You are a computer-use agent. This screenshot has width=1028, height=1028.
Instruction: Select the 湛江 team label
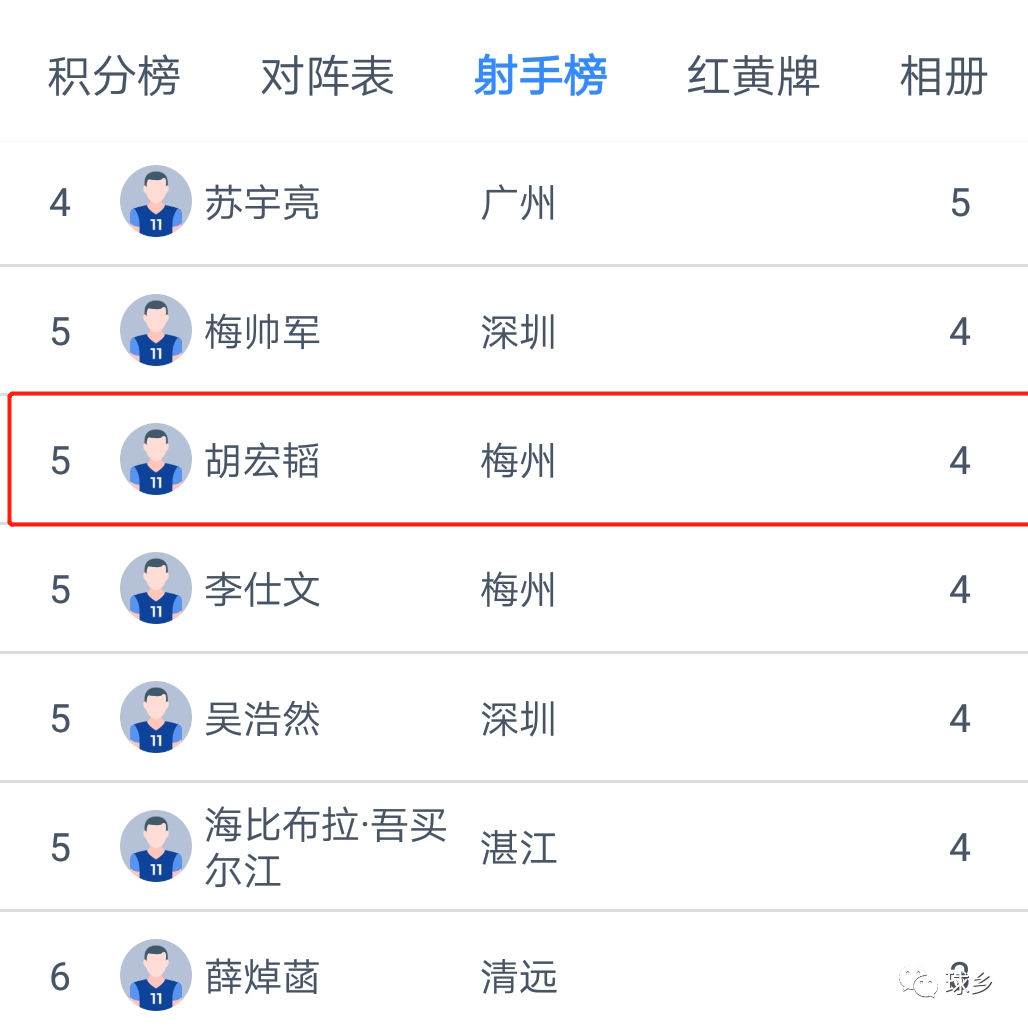point(518,848)
